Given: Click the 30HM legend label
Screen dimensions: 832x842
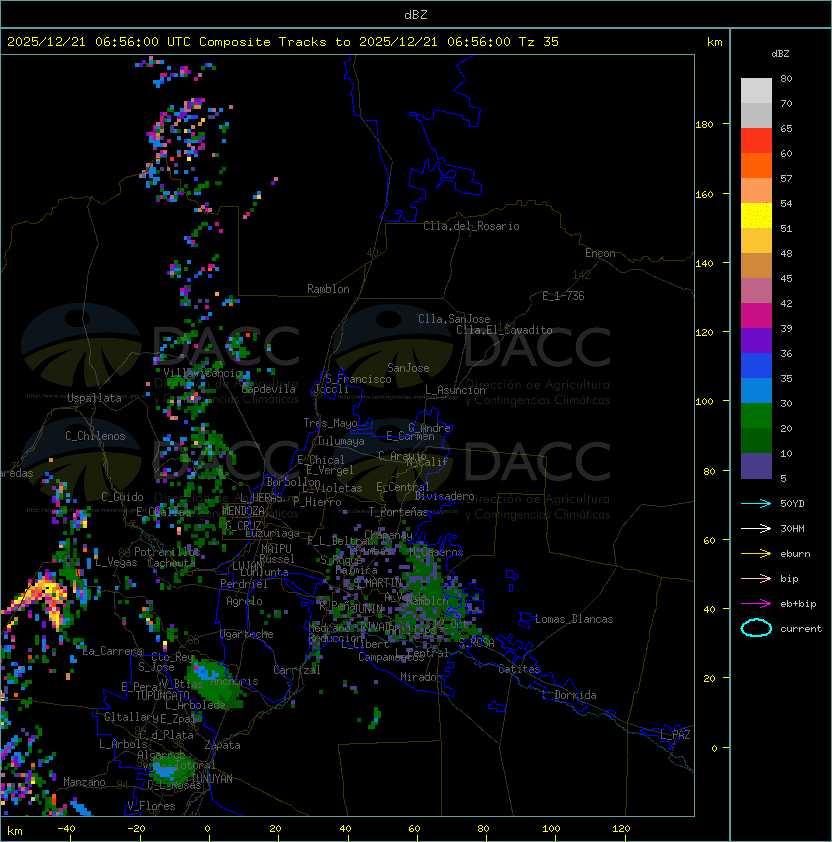Looking at the screenshot, I should (792, 528).
